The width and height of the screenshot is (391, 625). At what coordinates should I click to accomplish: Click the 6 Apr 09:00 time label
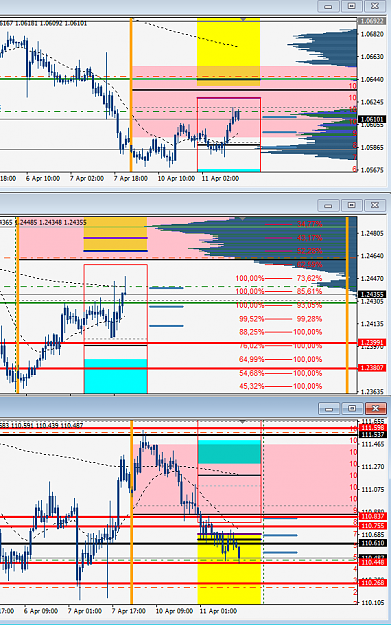[41, 611]
